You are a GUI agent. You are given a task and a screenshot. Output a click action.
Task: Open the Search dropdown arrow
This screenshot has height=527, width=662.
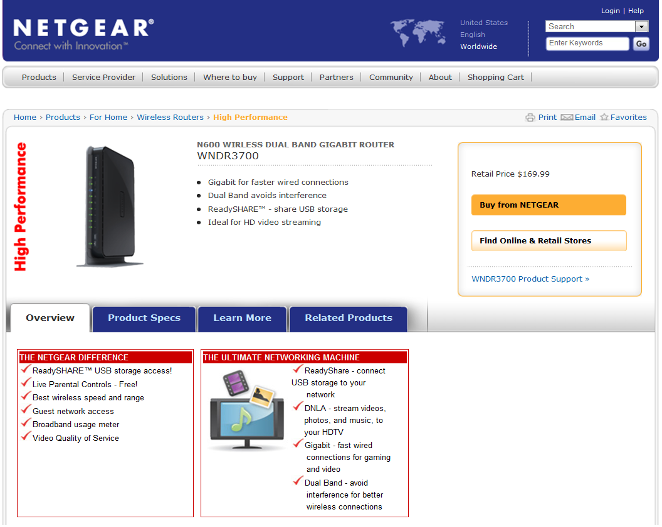(x=642, y=27)
